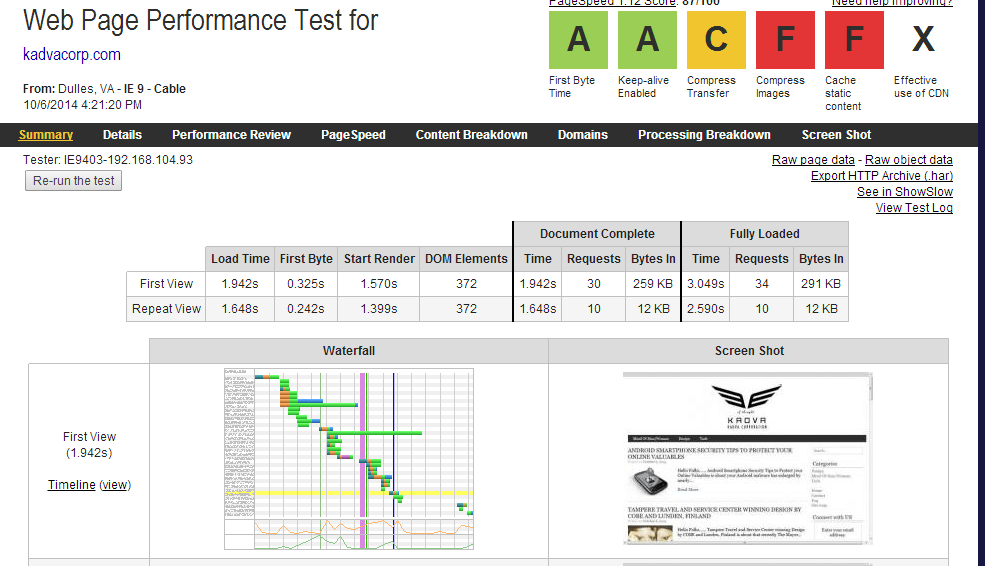The width and height of the screenshot is (985, 566).
Task: Click the Waterfall column header
Action: pos(349,351)
